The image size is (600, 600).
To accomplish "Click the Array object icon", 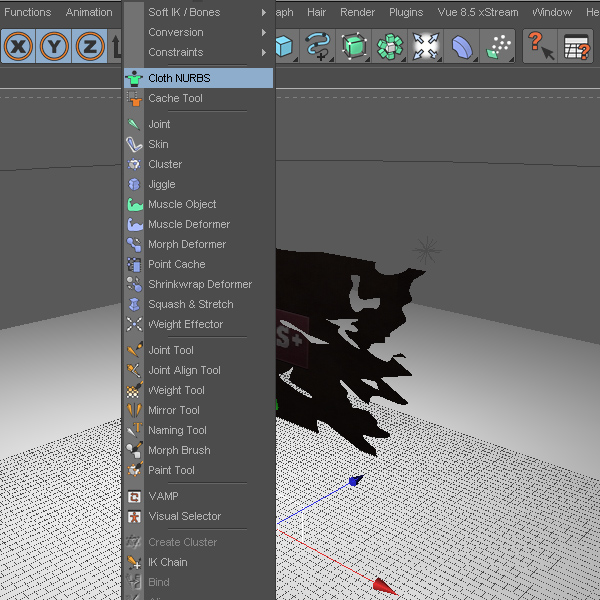I will [390, 46].
